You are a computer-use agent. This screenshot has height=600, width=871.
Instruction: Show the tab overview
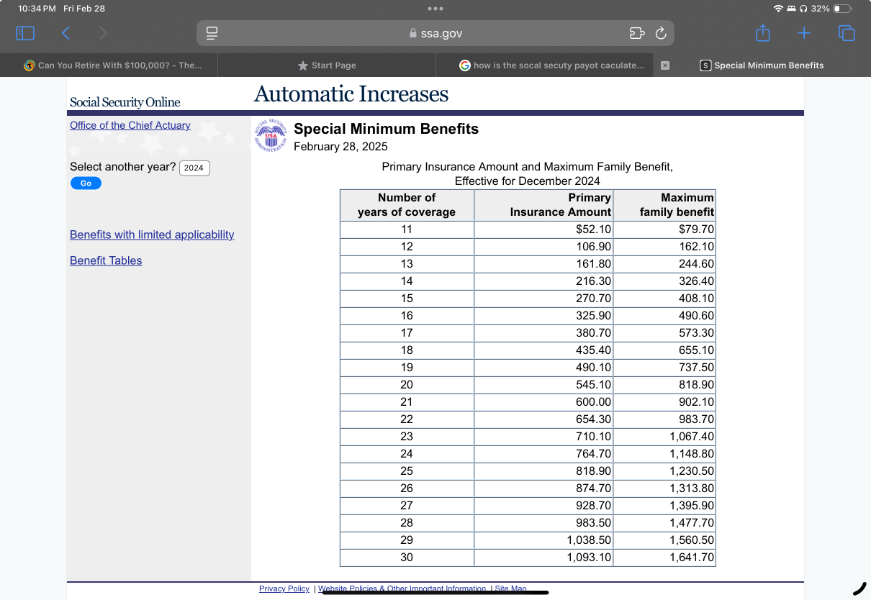click(846, 33)
